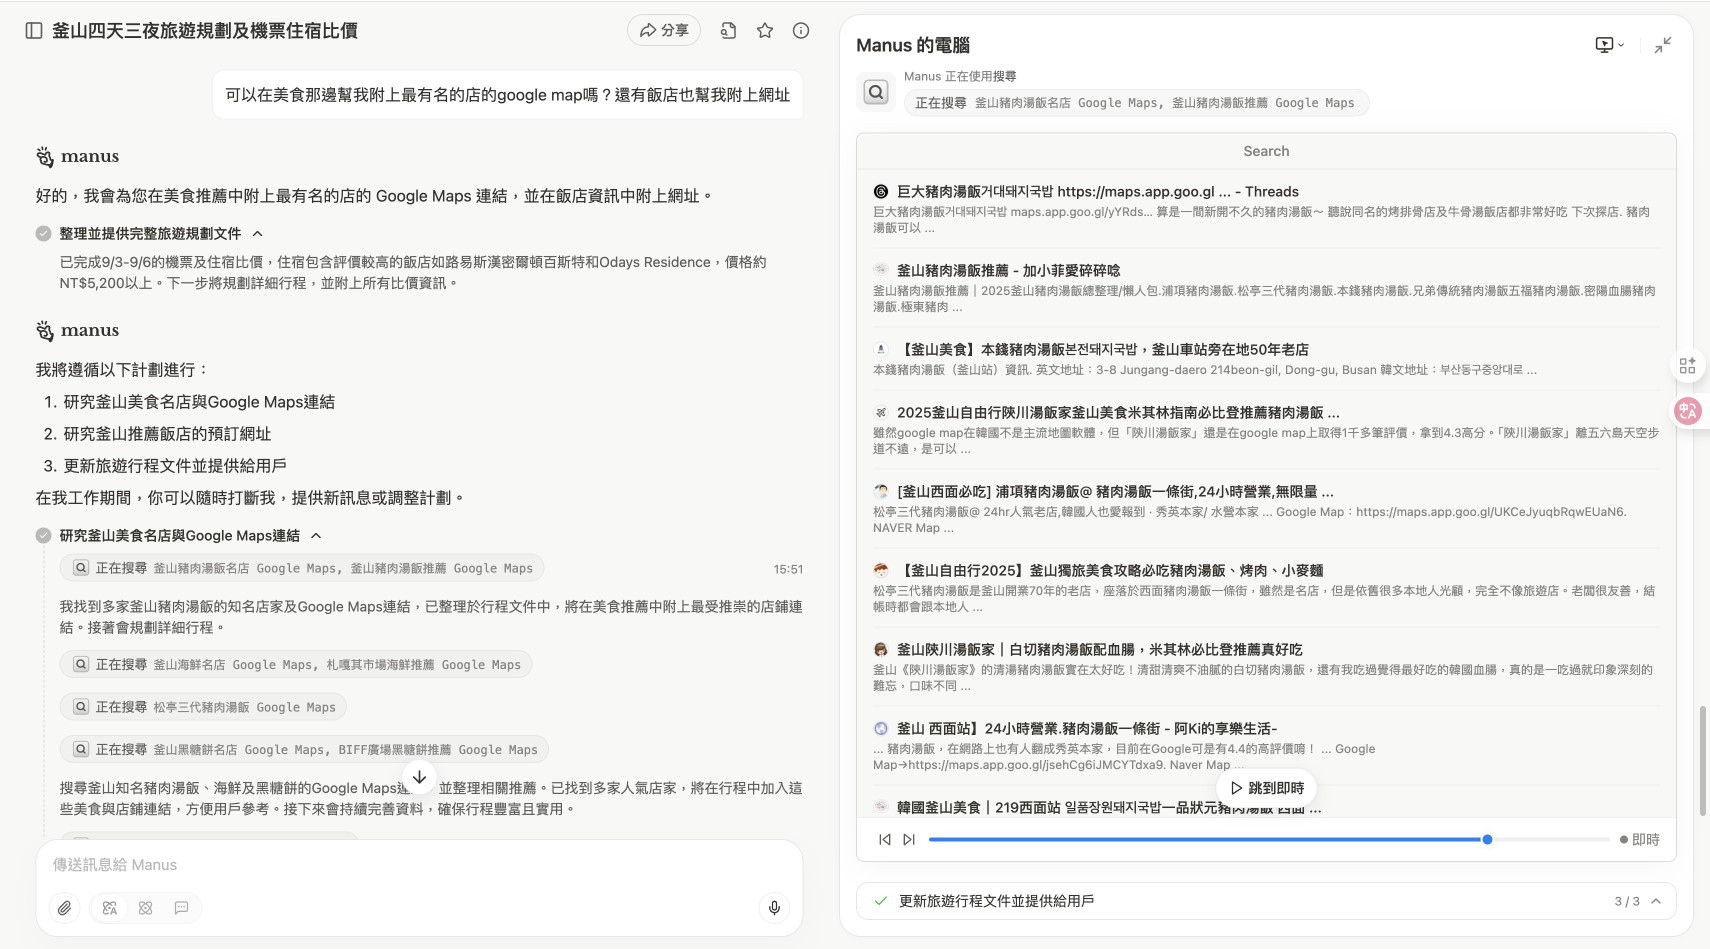
Task: Collapse 研究釜山美食名店與Google Maps連結 section
Action: pos(316,536)
